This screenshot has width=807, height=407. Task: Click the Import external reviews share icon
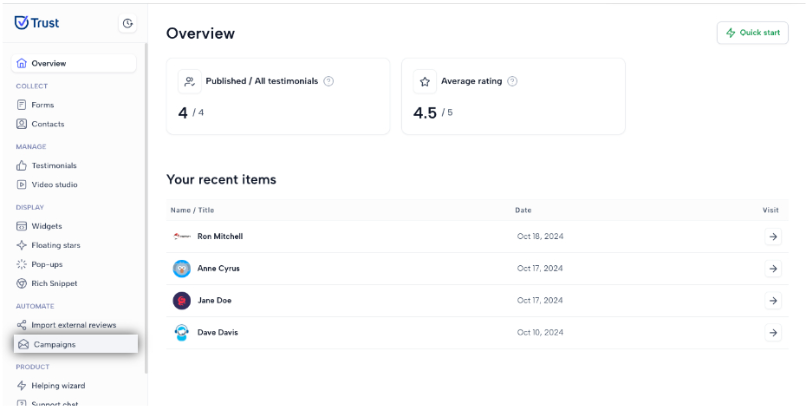tap(22, 325)
